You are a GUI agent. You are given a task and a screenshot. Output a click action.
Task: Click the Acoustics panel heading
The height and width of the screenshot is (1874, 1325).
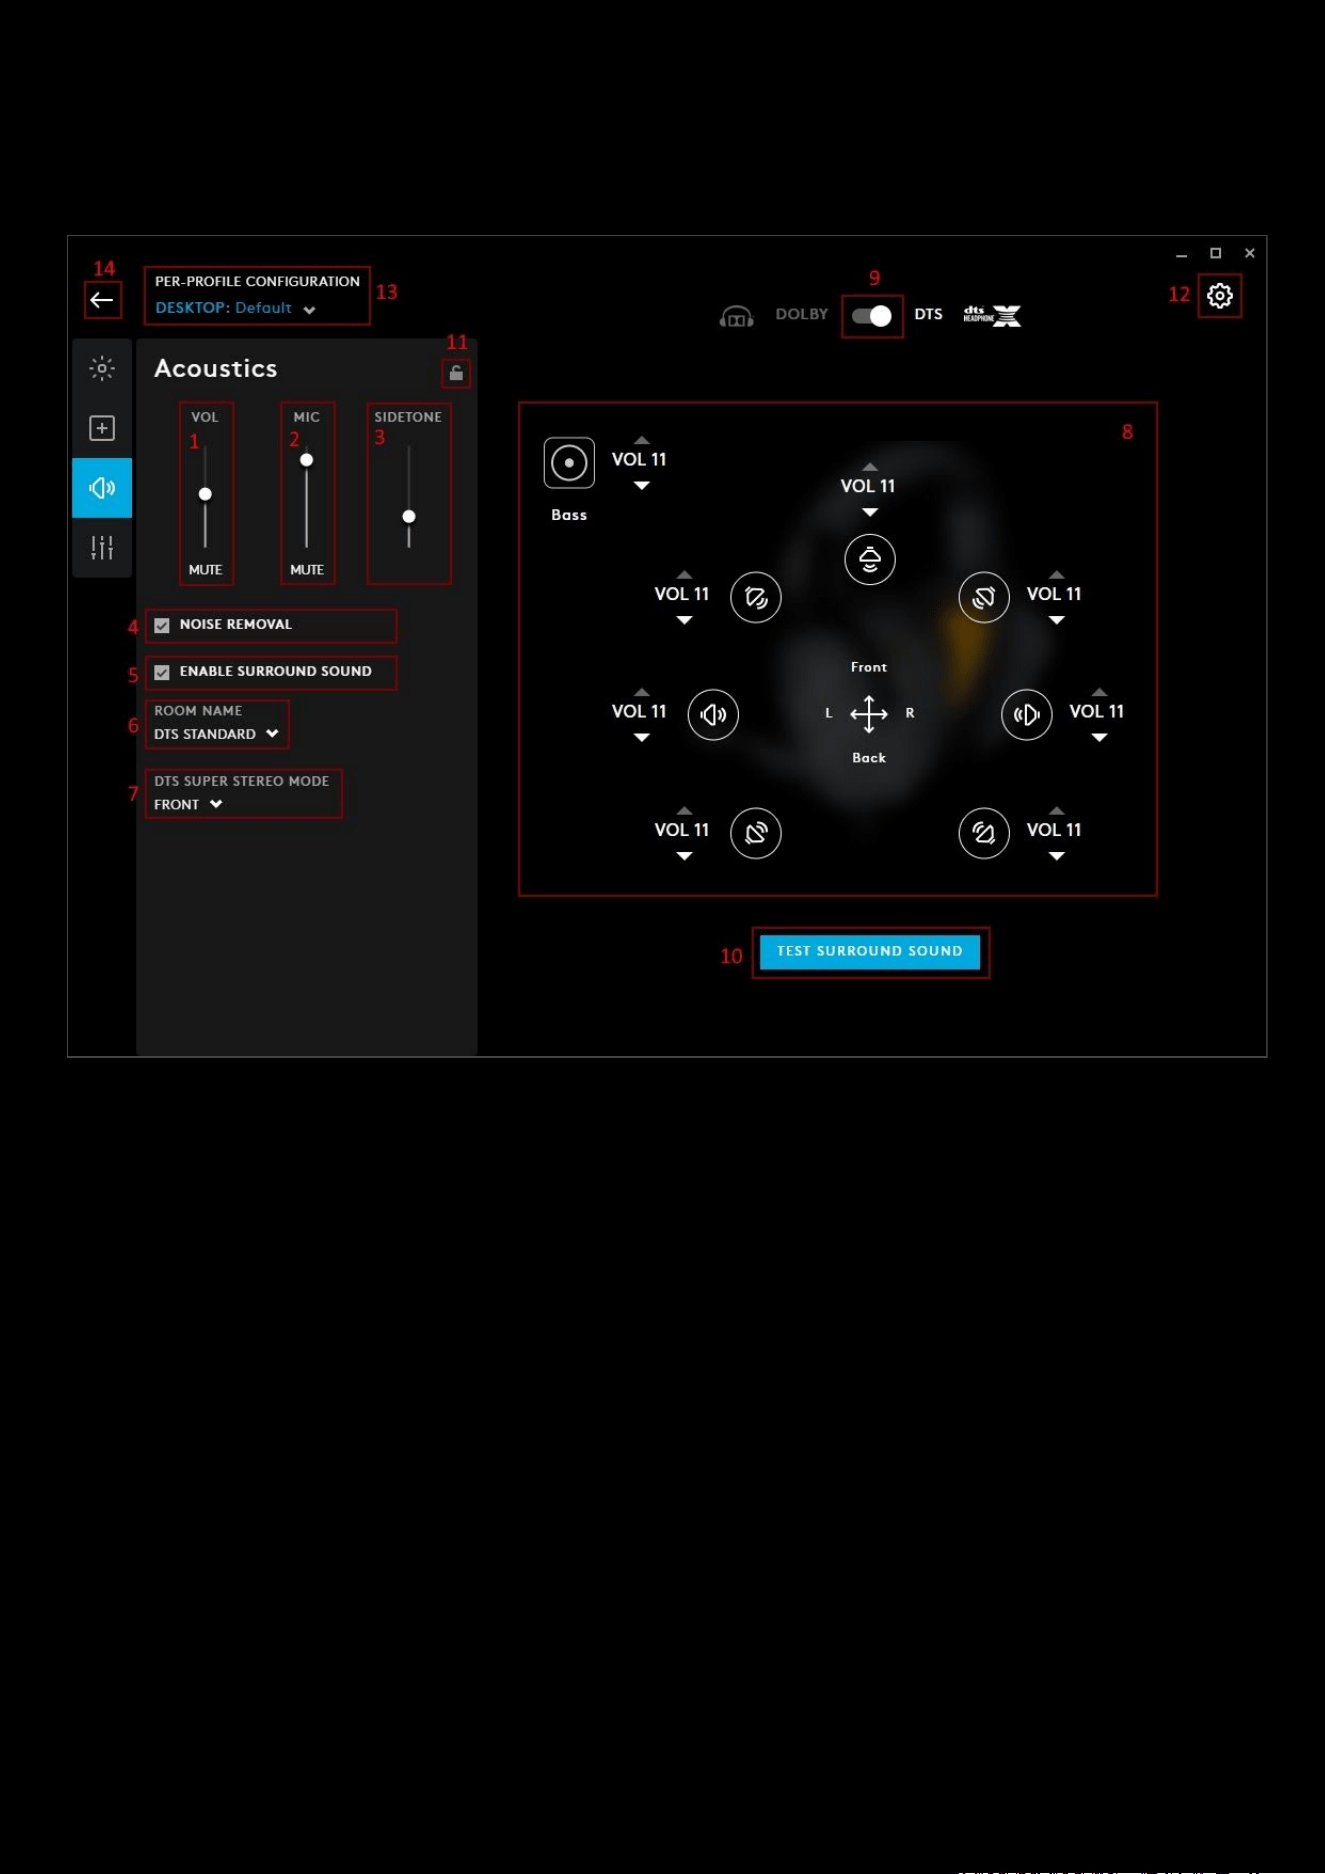tap(216, 369)
